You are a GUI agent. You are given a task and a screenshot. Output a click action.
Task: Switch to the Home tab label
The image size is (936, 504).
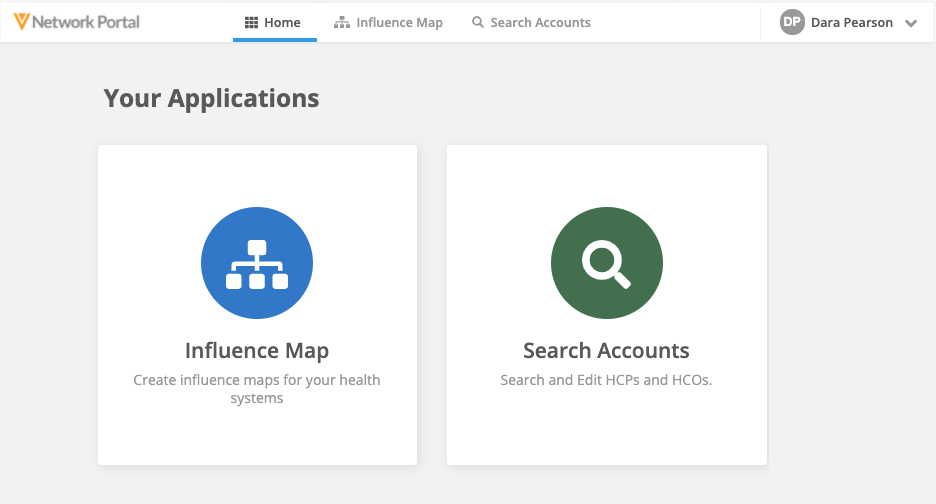pos(282,22)
